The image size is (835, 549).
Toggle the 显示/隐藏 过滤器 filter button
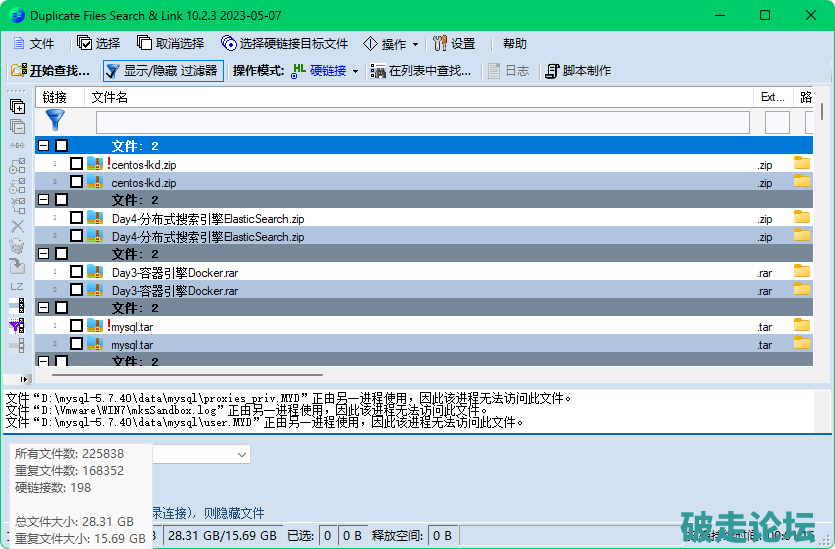(x=162, y=71)
